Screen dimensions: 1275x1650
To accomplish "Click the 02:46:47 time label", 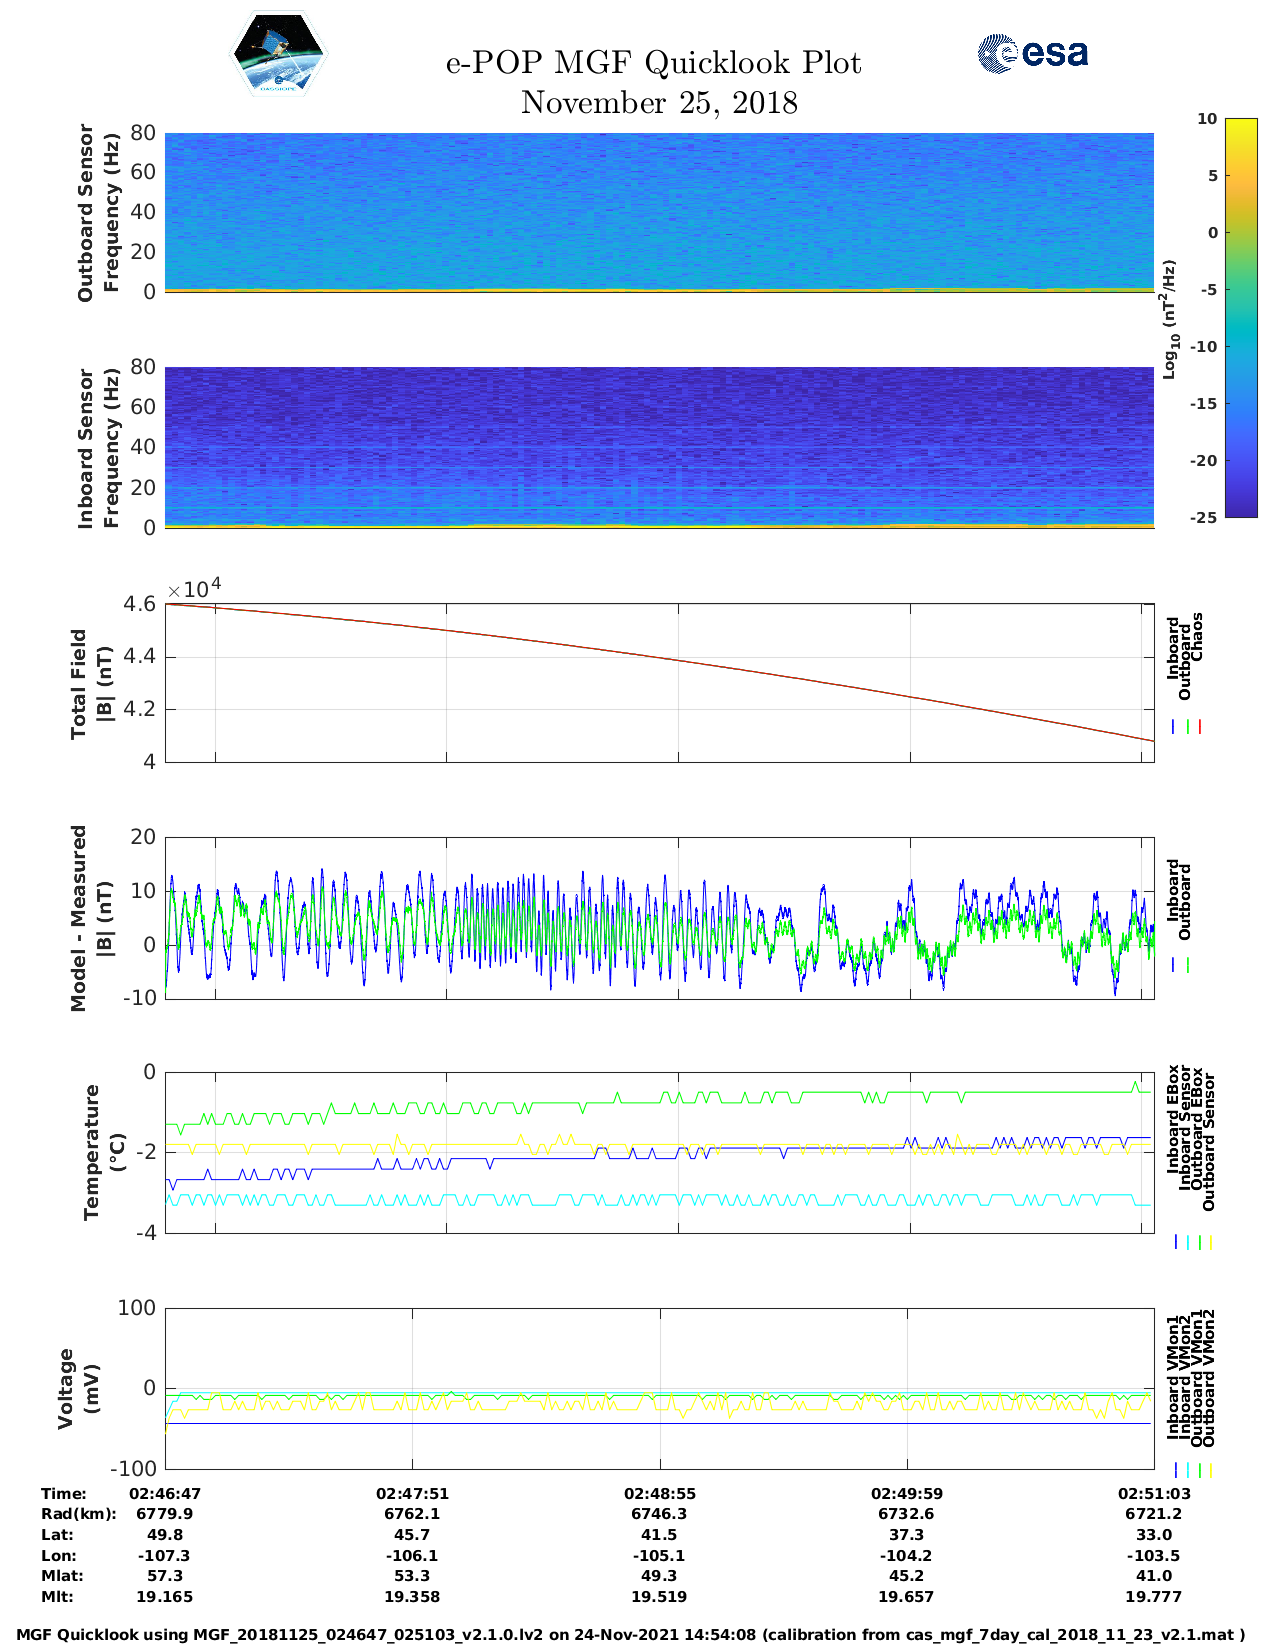I will click(165, 1494).
